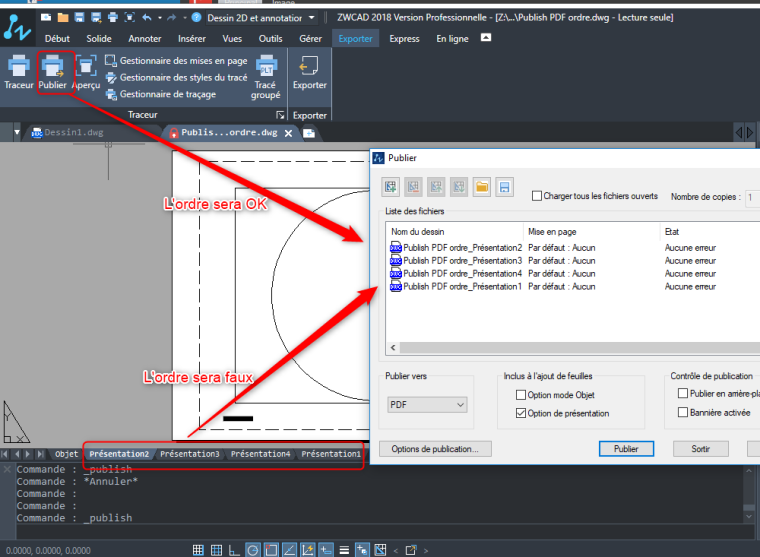Click the Save quick-access icon
Image resolution: width=760 pixels, height=557 pixels.
[79, 17]
